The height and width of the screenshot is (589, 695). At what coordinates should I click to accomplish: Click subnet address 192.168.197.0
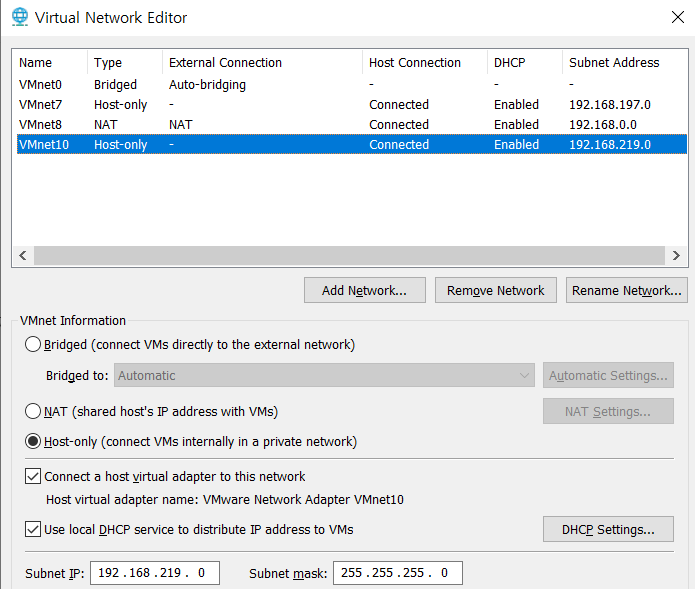[610, 105]
